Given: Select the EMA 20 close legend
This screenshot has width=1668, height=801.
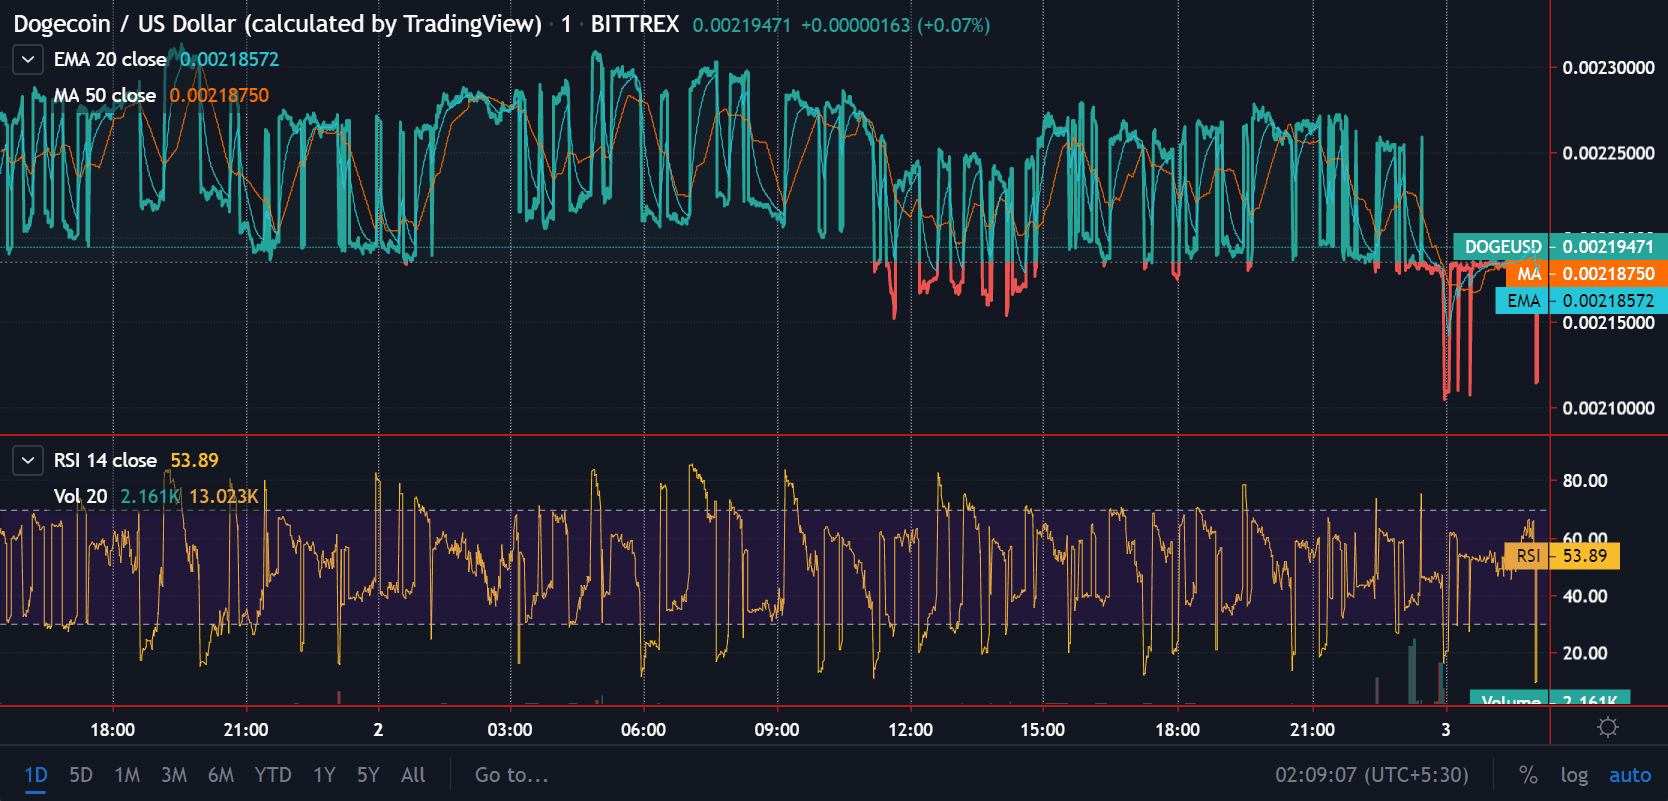Looking at the screenshot, I should click(110, 60).
